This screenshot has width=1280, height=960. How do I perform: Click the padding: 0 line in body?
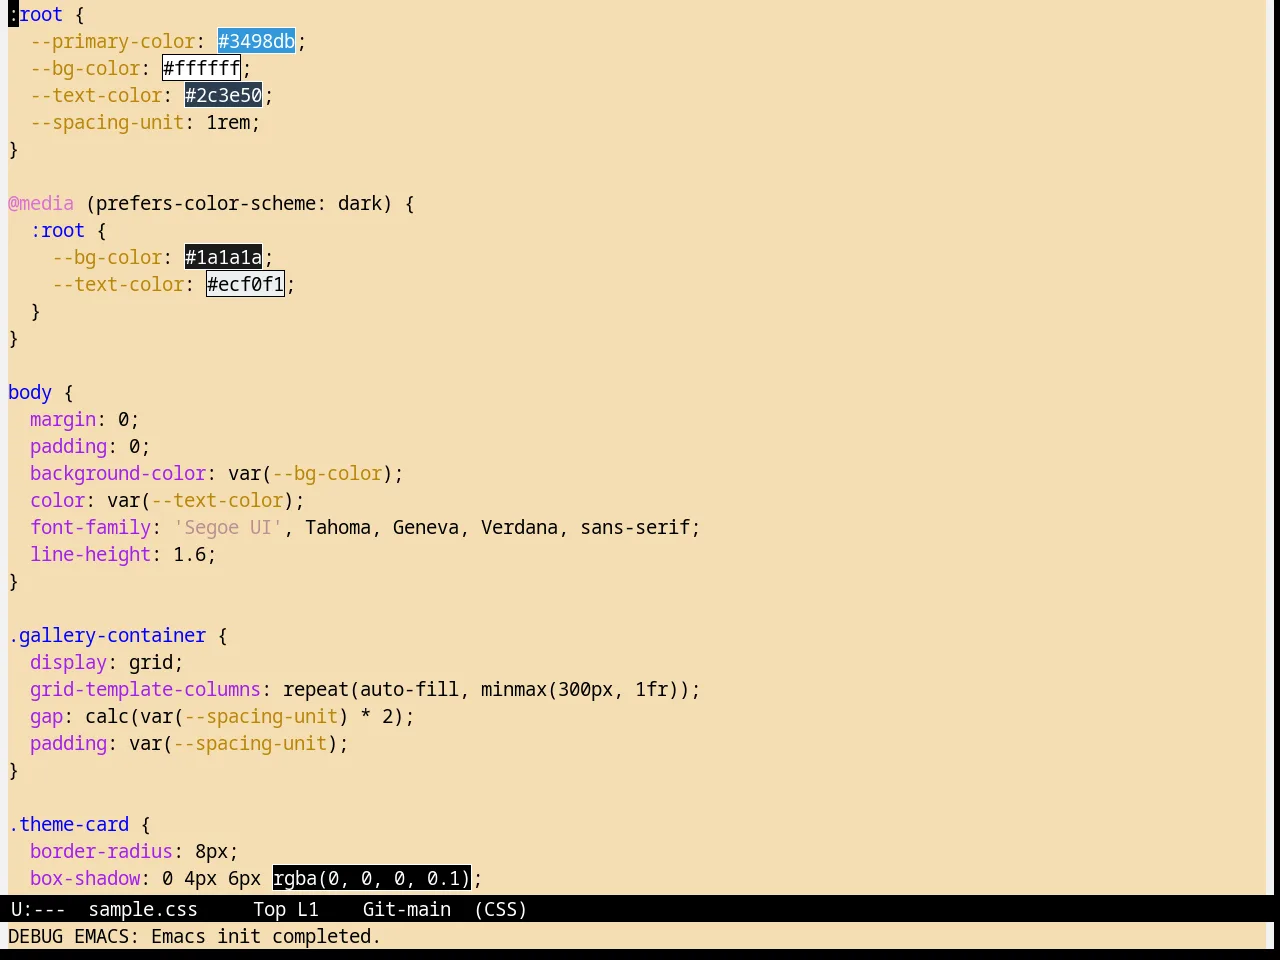(x=90, y=446)
